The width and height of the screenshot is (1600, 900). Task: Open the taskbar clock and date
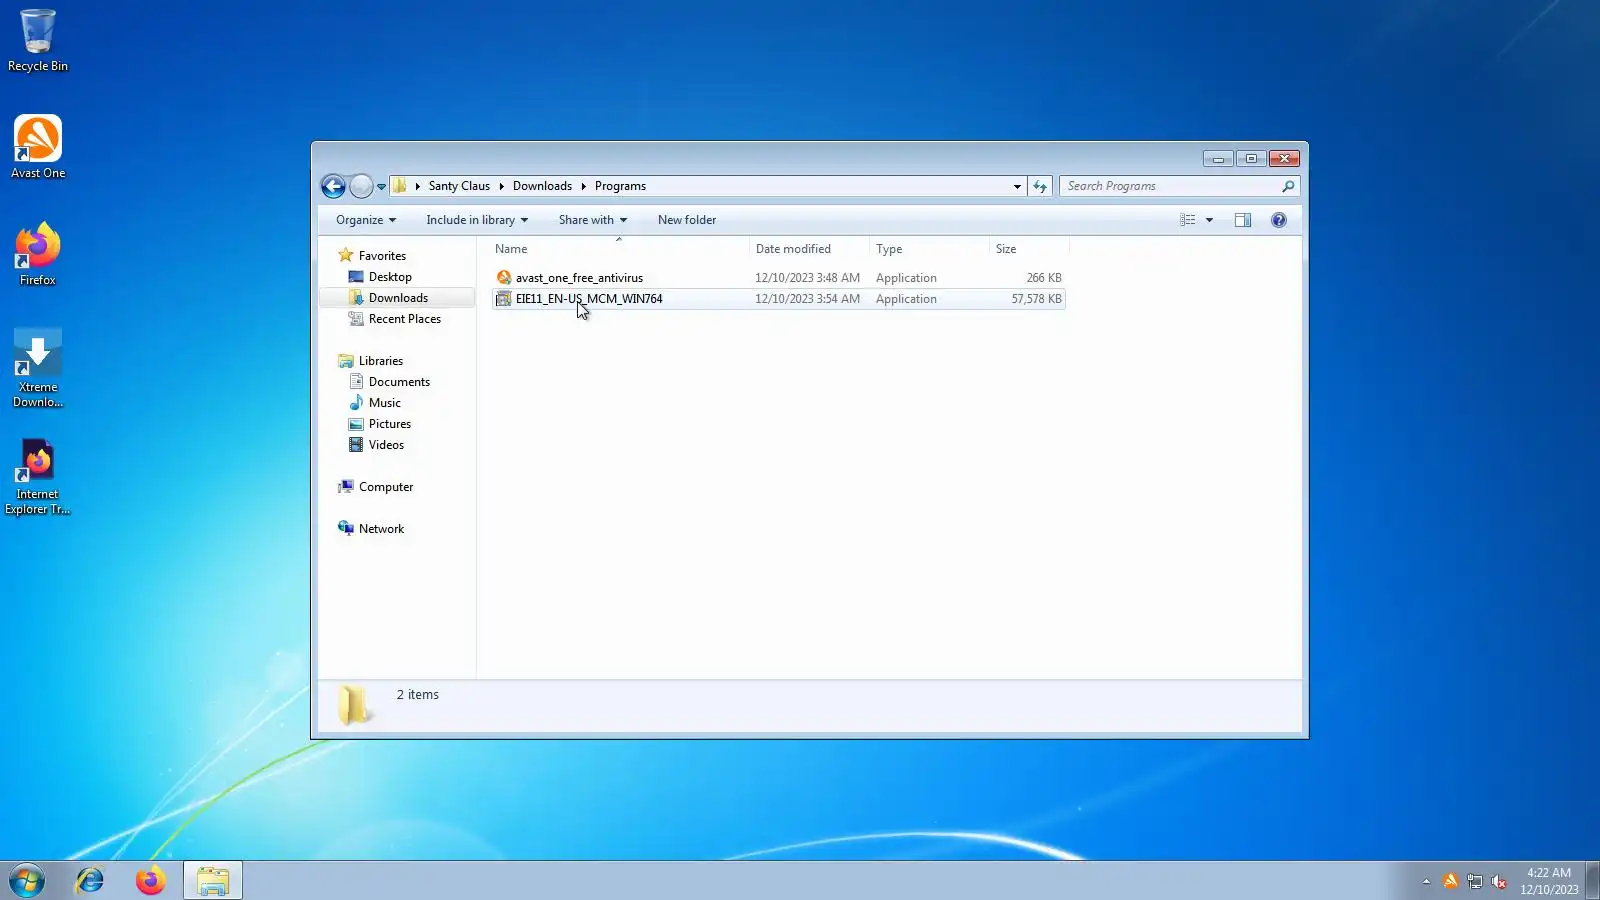coord(1549,881)
